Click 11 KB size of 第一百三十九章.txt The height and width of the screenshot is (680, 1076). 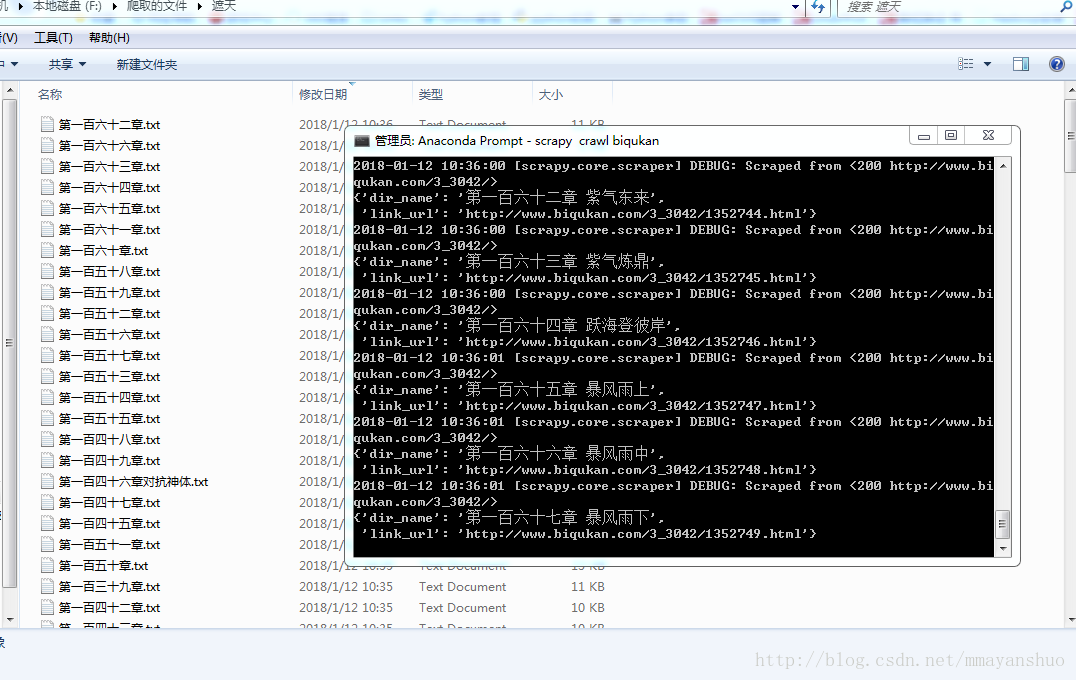pos(587,587)
